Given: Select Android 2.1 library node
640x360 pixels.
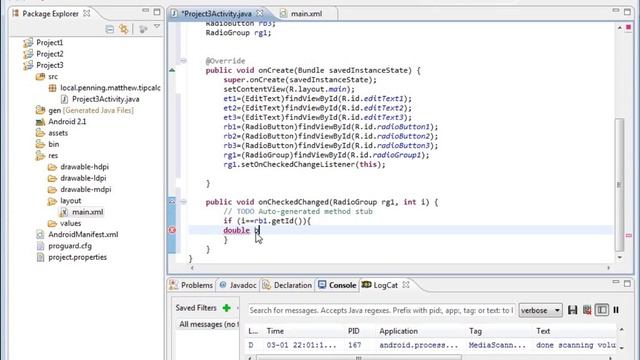Looking at the screenshot, I should 67,122.
